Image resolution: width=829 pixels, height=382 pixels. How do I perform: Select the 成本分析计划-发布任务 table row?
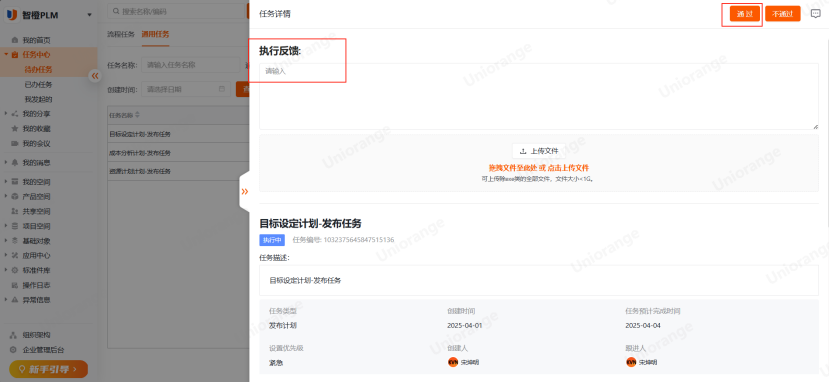tap(178, 153)
